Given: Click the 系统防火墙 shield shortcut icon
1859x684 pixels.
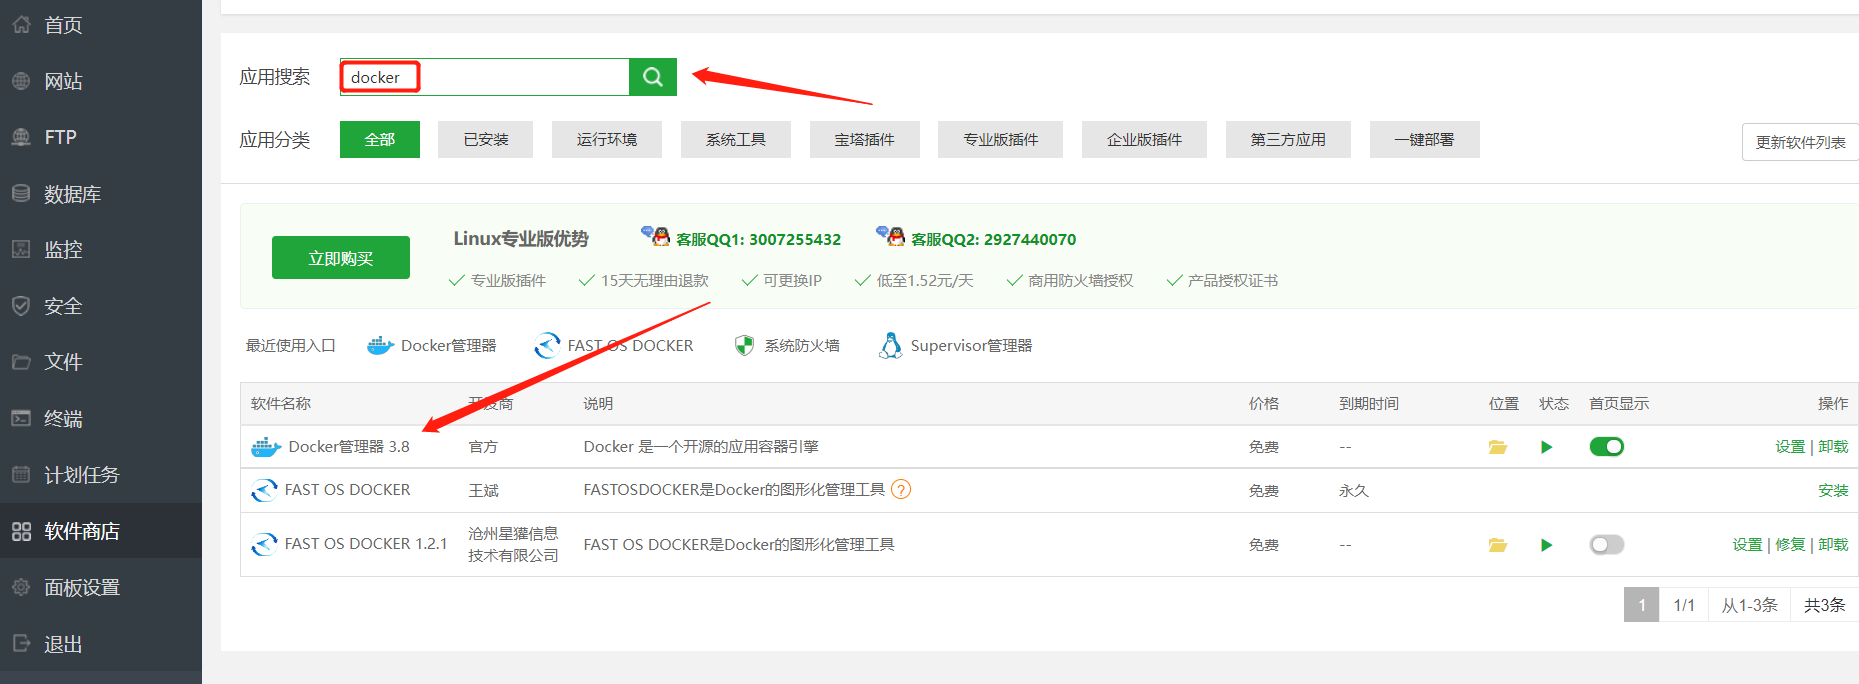Looking at the screenshot, I should (744, 346).
